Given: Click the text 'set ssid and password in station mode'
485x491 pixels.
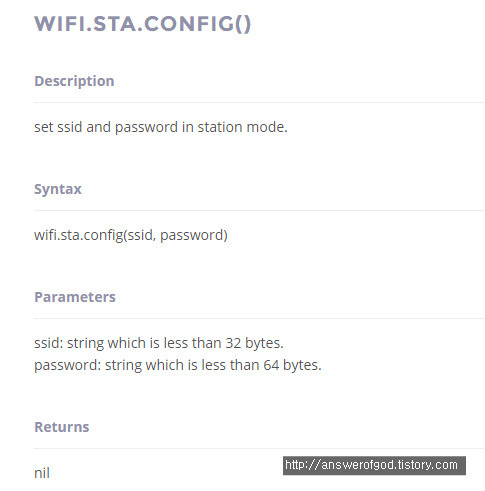Looking at the screenshot, I should point(161,127).
